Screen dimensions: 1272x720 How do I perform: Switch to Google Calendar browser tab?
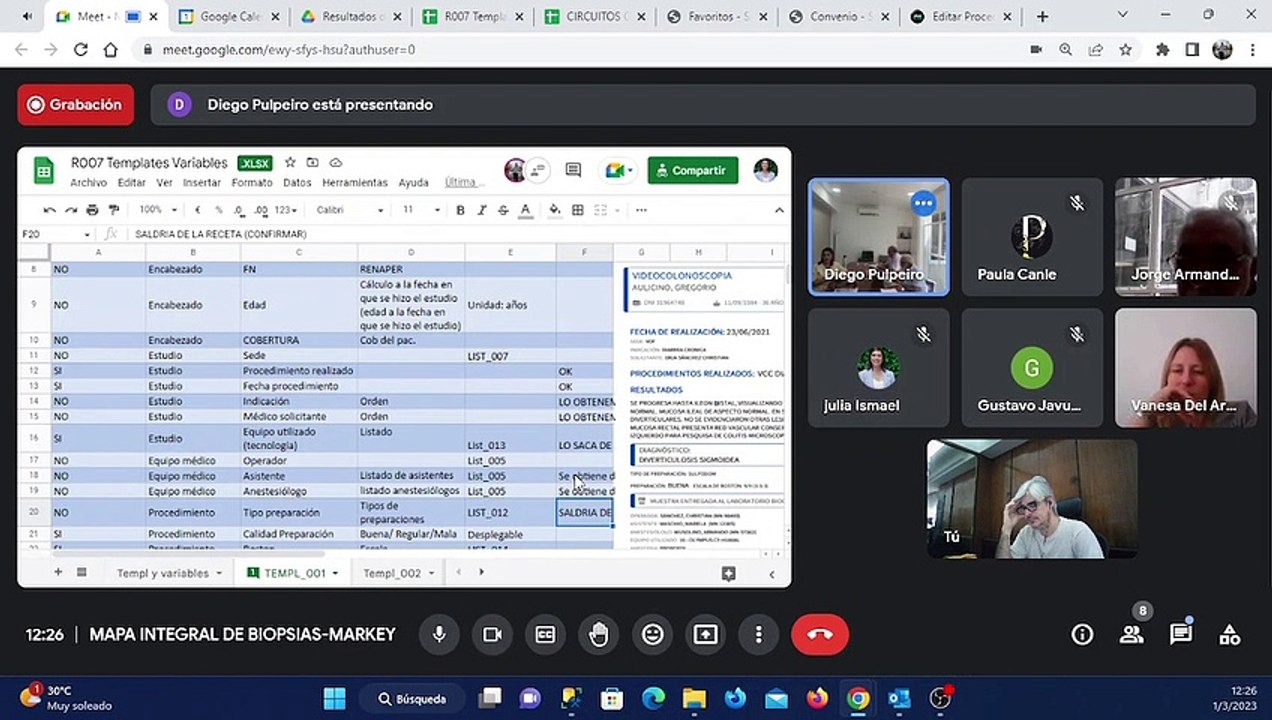230,17
